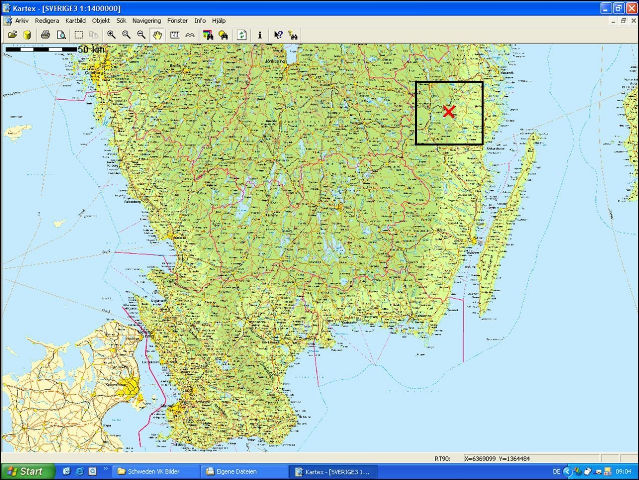Open the Arkiv menu
The height and width of the screenshot is (480, 639).
[21, 20]
